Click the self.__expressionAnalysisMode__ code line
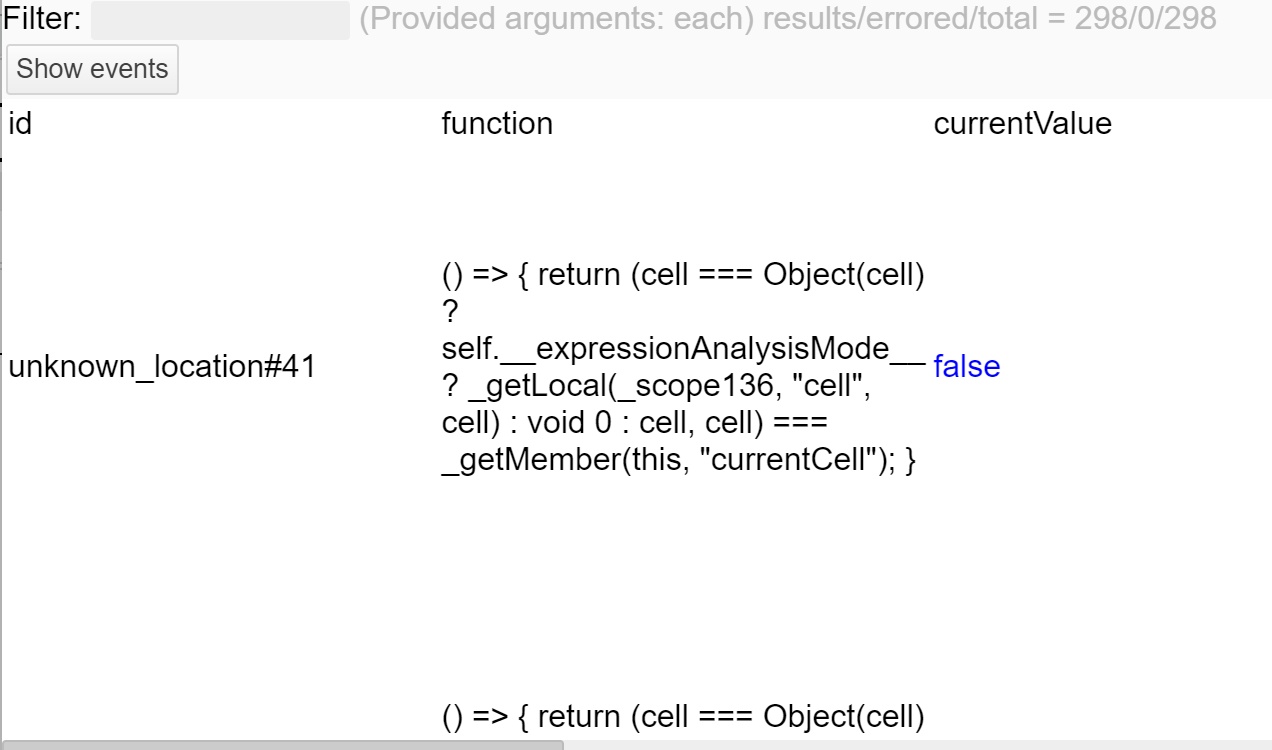This screenshot has height=750, width=1272. tap(665, 349)
